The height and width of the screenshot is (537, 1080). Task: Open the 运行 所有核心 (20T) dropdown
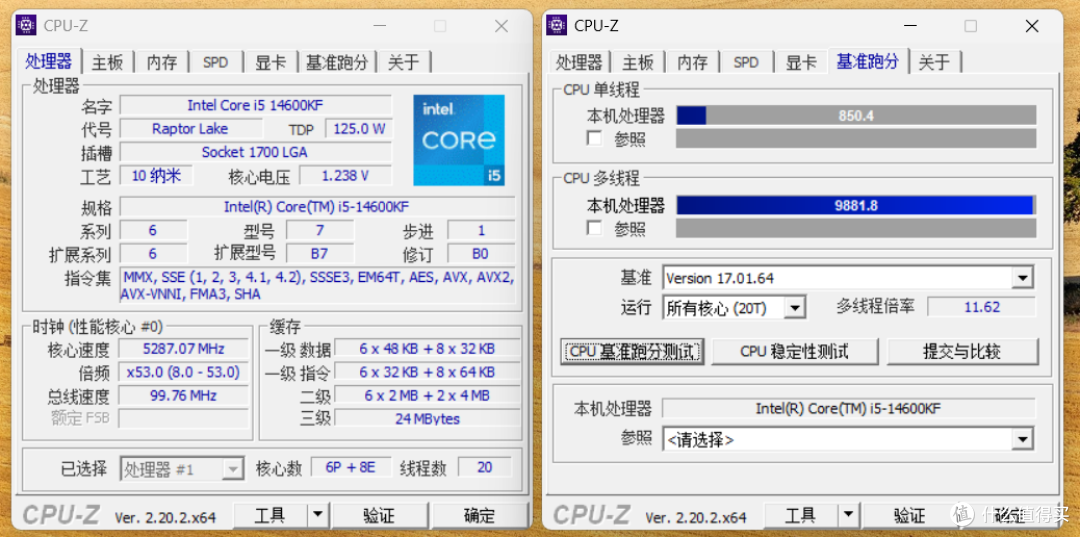(795, 307)
